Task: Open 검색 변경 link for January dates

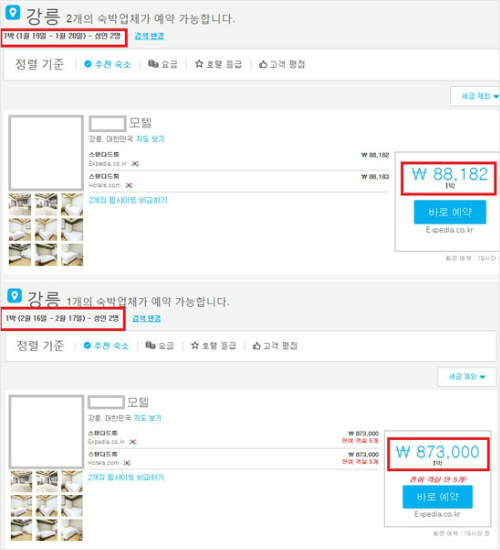Action: (x=149, y=36)
